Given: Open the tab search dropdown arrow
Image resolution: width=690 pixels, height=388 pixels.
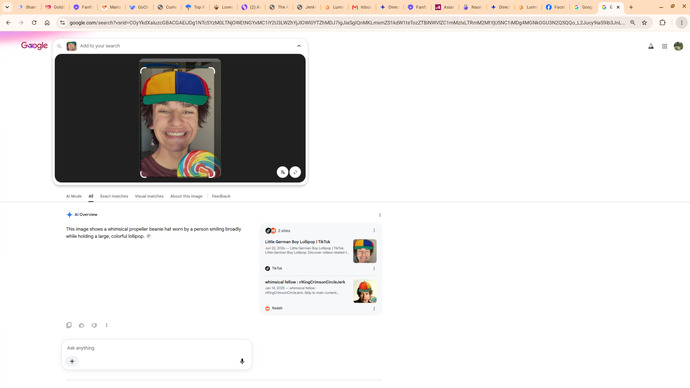Looking at the screenshot, I should (7, 7).
